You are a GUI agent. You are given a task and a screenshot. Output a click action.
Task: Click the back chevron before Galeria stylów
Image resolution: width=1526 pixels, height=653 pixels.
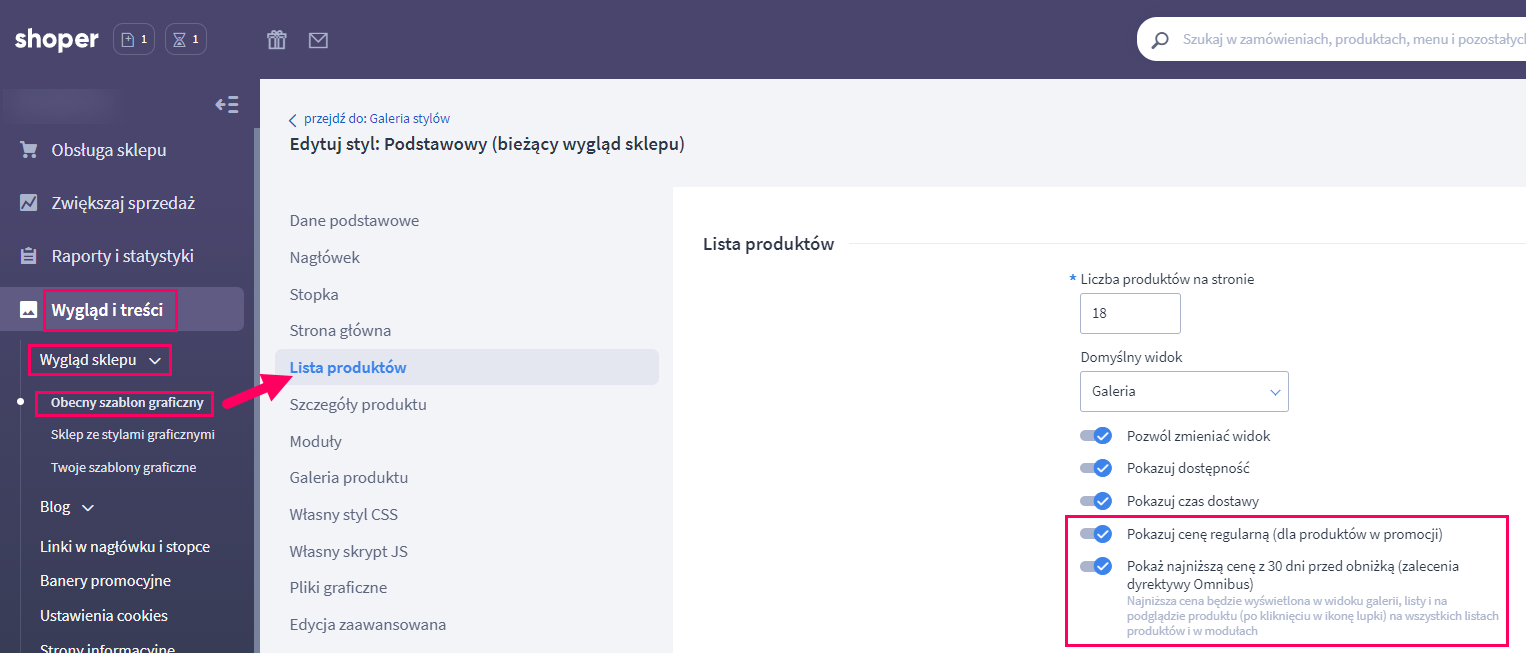coord(293,120)
